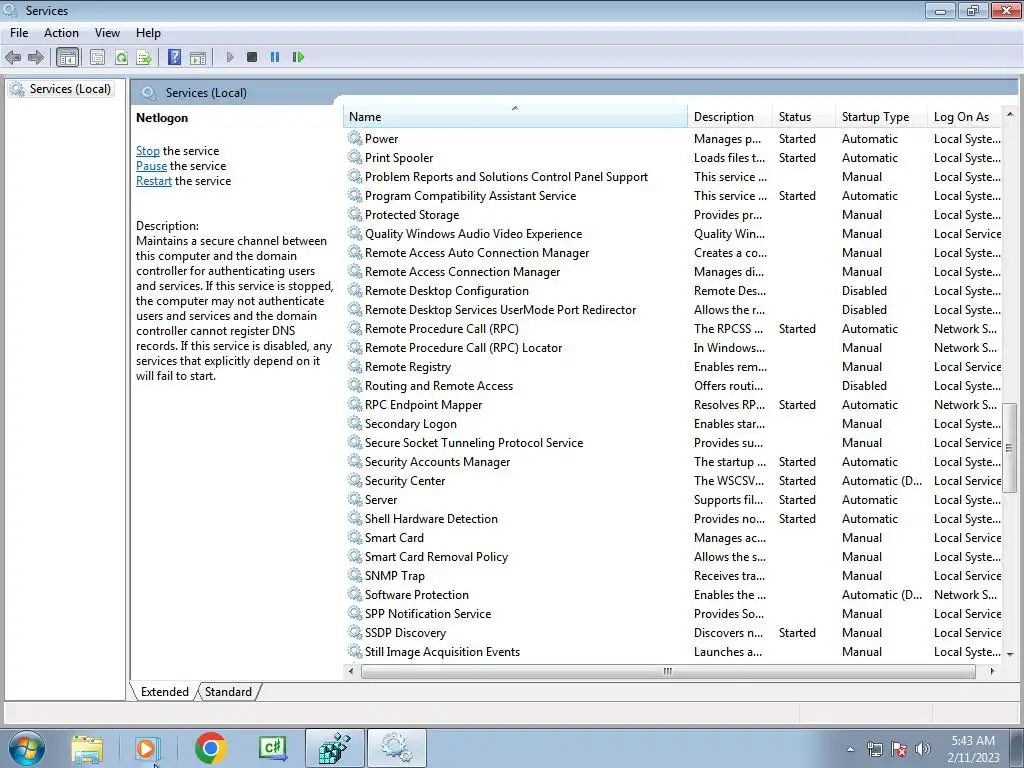Launch Windows Media Player from taskbar

[x=148, y=748]
